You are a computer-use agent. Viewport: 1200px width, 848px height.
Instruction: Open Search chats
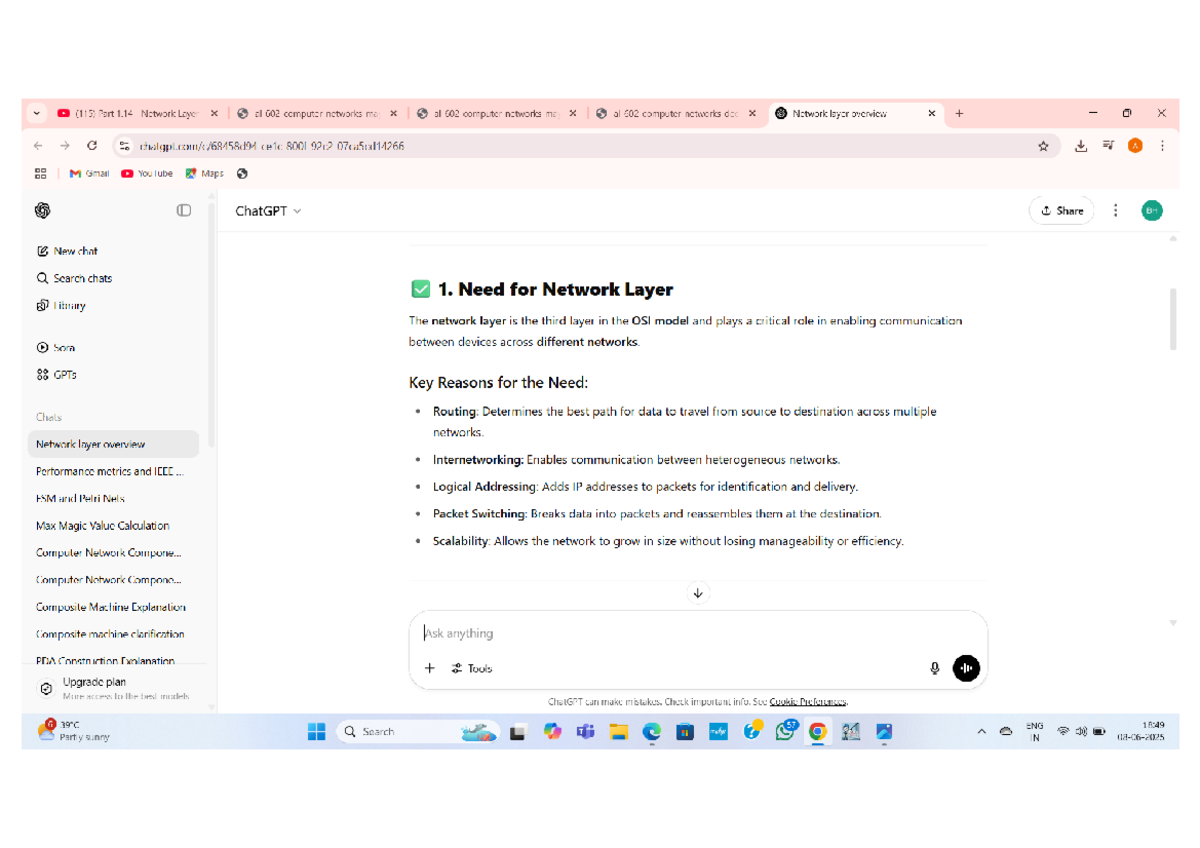coord(74,278)
